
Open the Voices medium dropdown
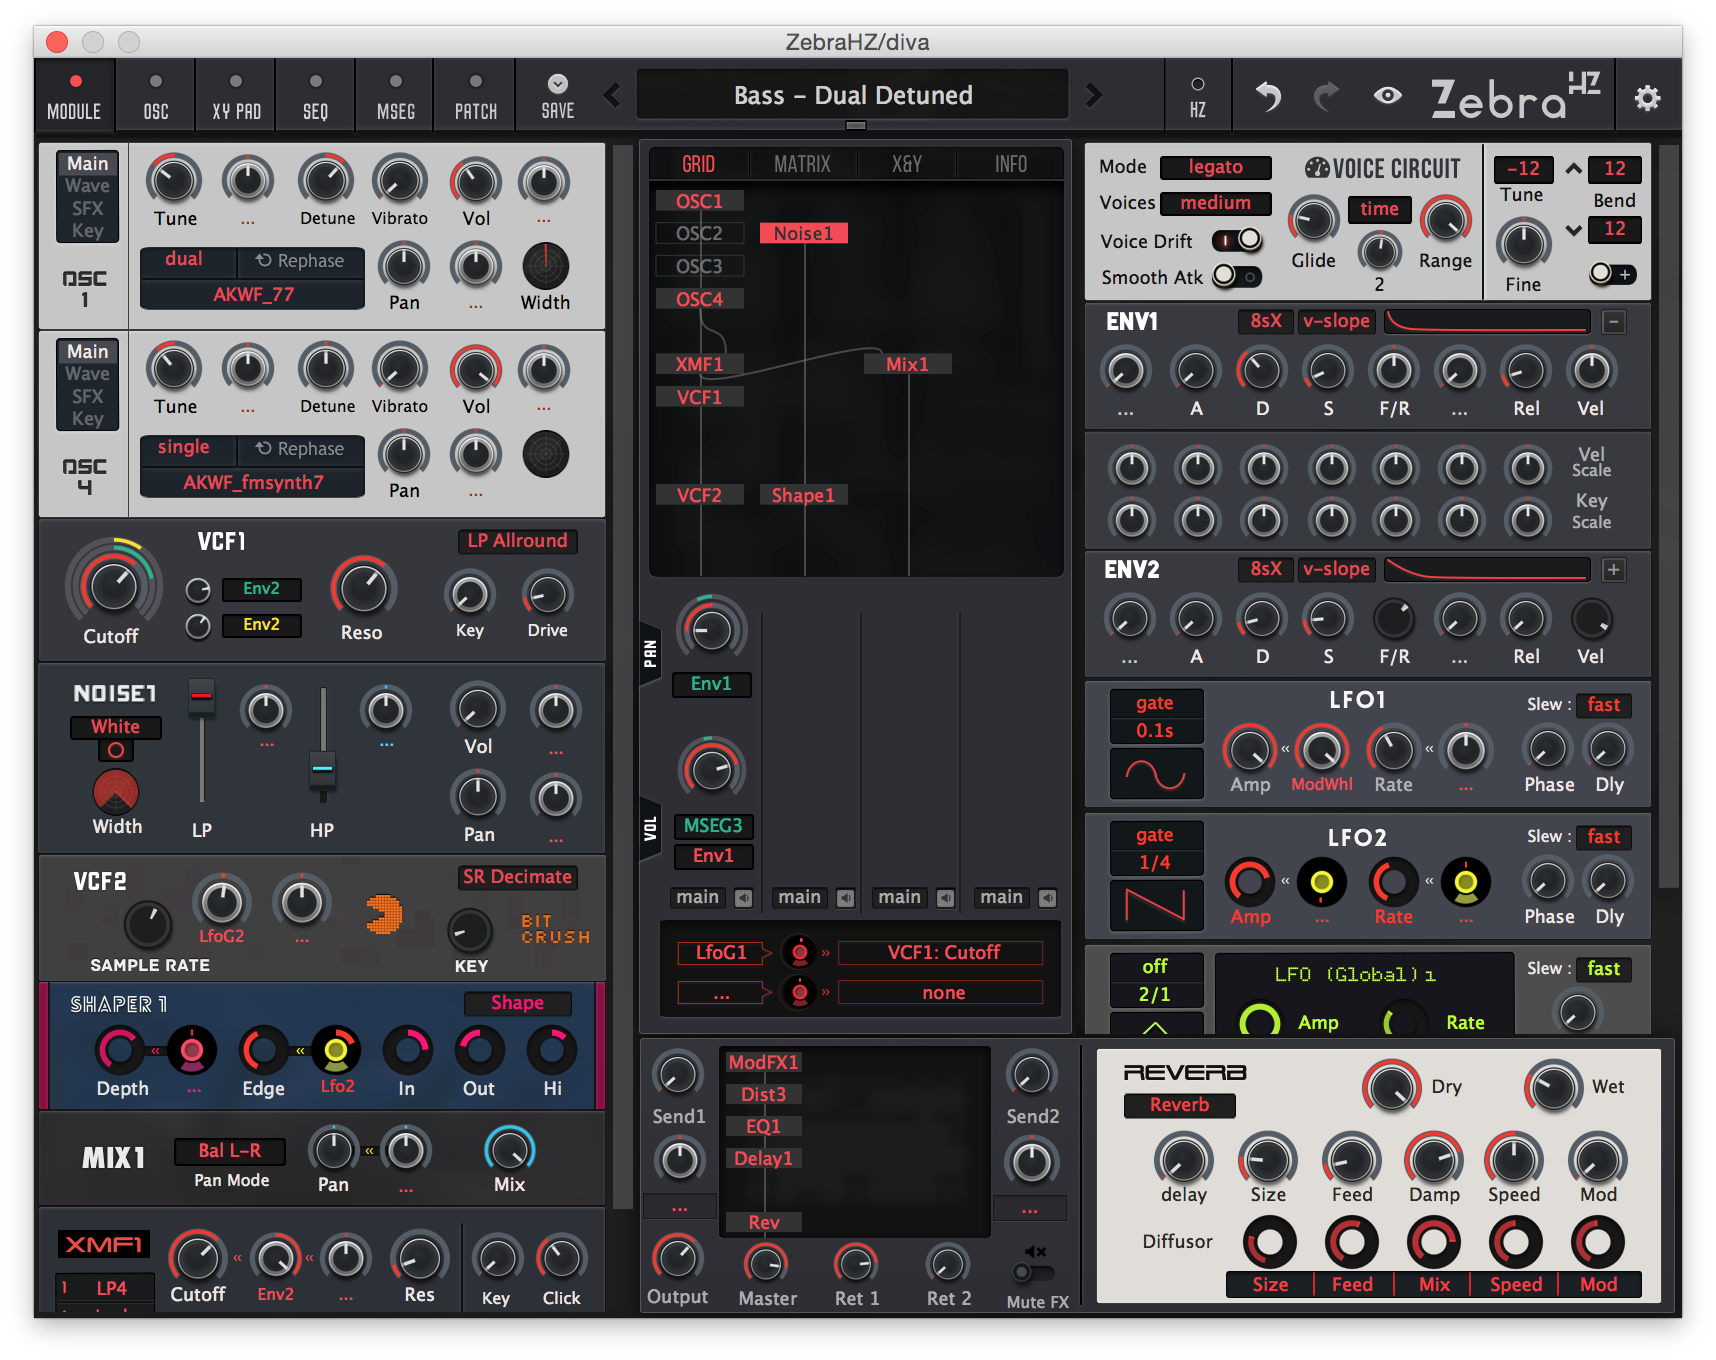click(x=1216, y=203)
